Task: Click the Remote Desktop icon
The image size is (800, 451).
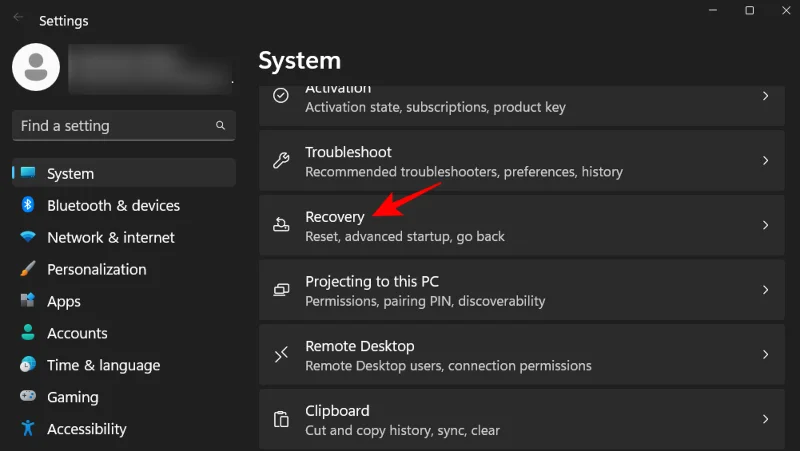Action: 281,354
